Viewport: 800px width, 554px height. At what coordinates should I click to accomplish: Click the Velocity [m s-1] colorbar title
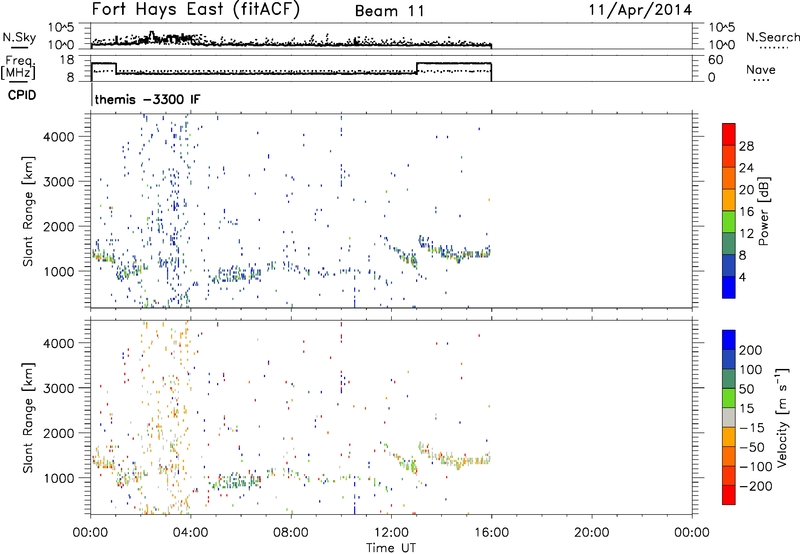pyautogui.click(x=782, y=417)
